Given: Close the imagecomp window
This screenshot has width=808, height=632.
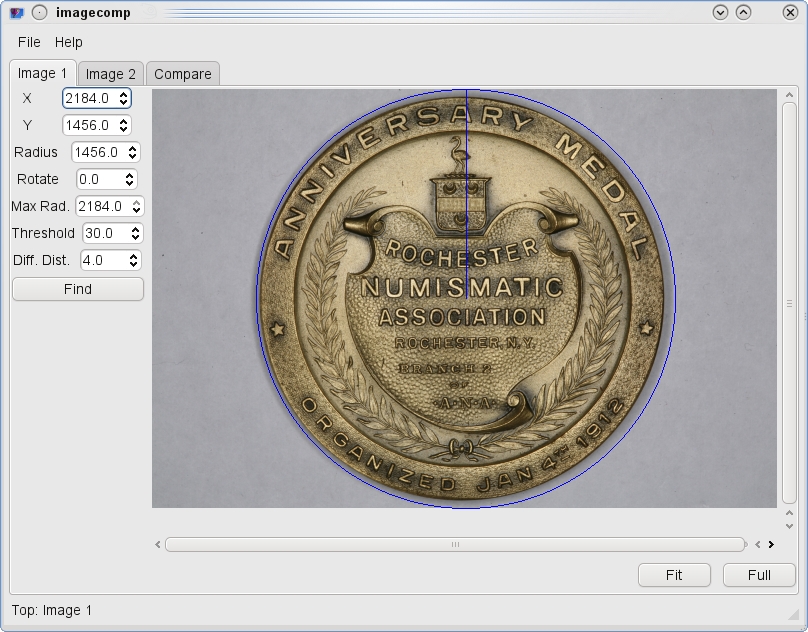Looking at the screenshot, I should pyautogui.click(x=790, y=12).
